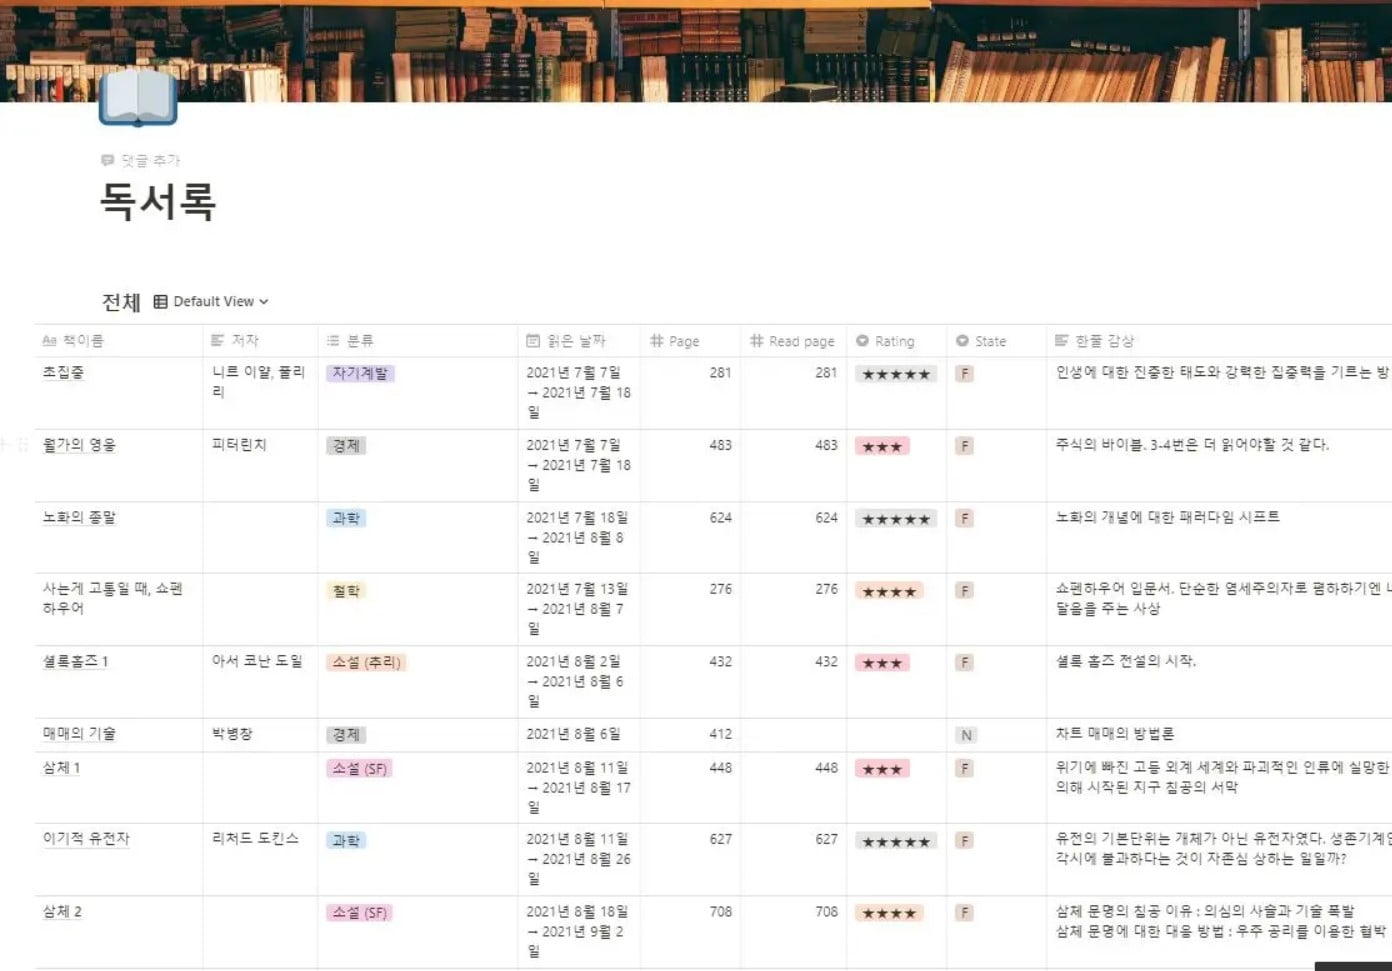
Task: Click the 한줄 감상 column text icon
Action: coord(1062,341)
